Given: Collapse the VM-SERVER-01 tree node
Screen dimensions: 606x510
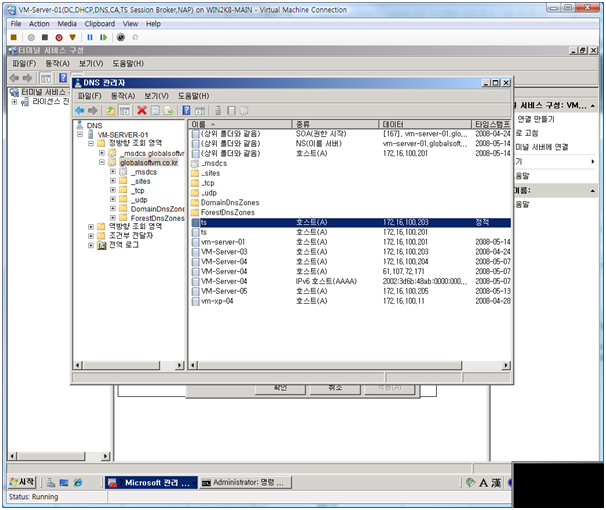Looking at the screenshot, I should (80, 134).
